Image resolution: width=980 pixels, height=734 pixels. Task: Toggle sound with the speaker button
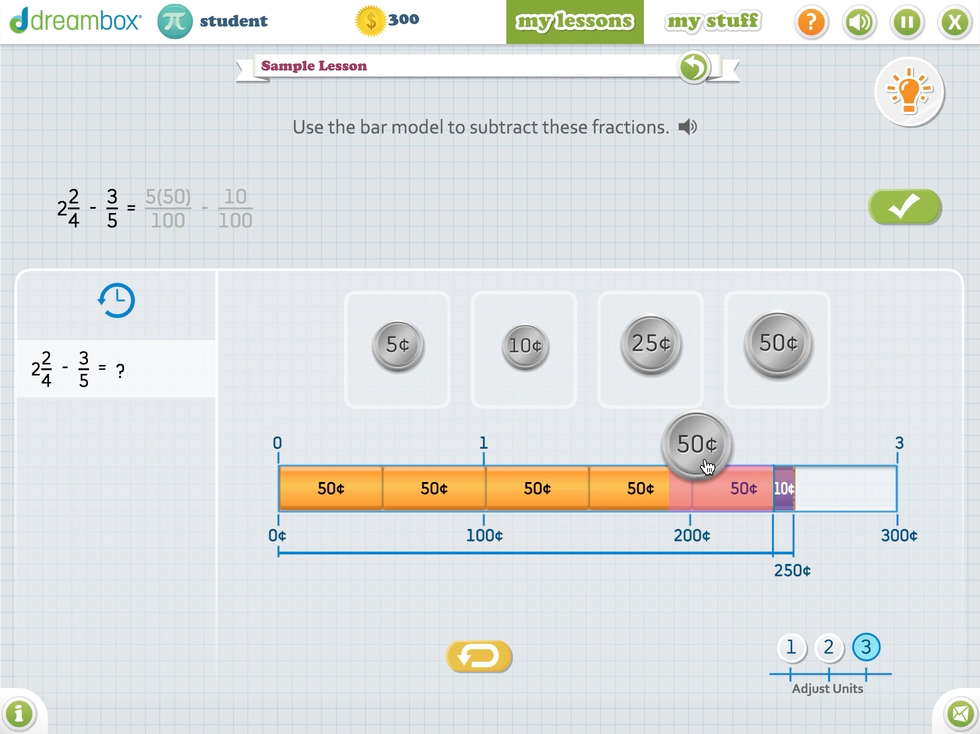coord(859,23)
